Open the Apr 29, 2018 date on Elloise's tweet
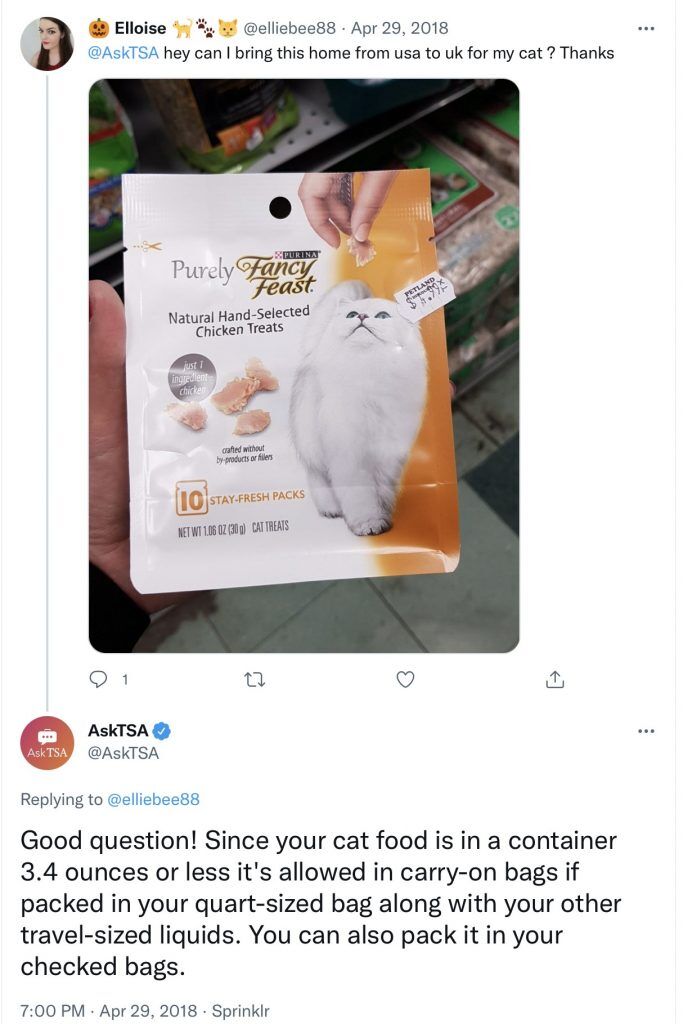Image resolution: width=683 pixels, height=1024 pixels. click(x=400, y=28)
